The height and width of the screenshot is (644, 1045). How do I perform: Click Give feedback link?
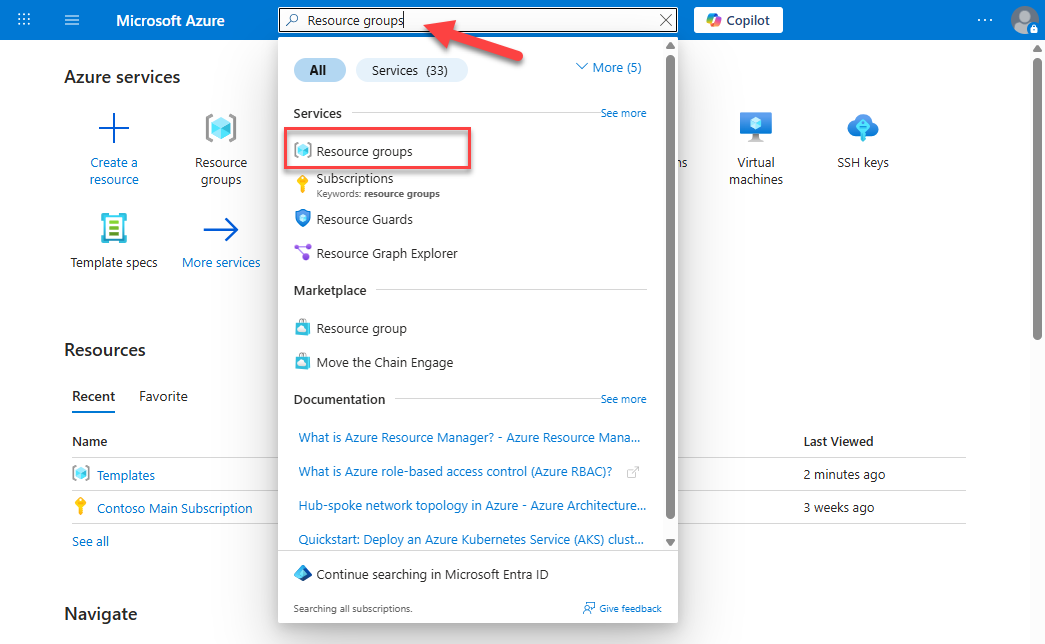(x=630, y=609)
